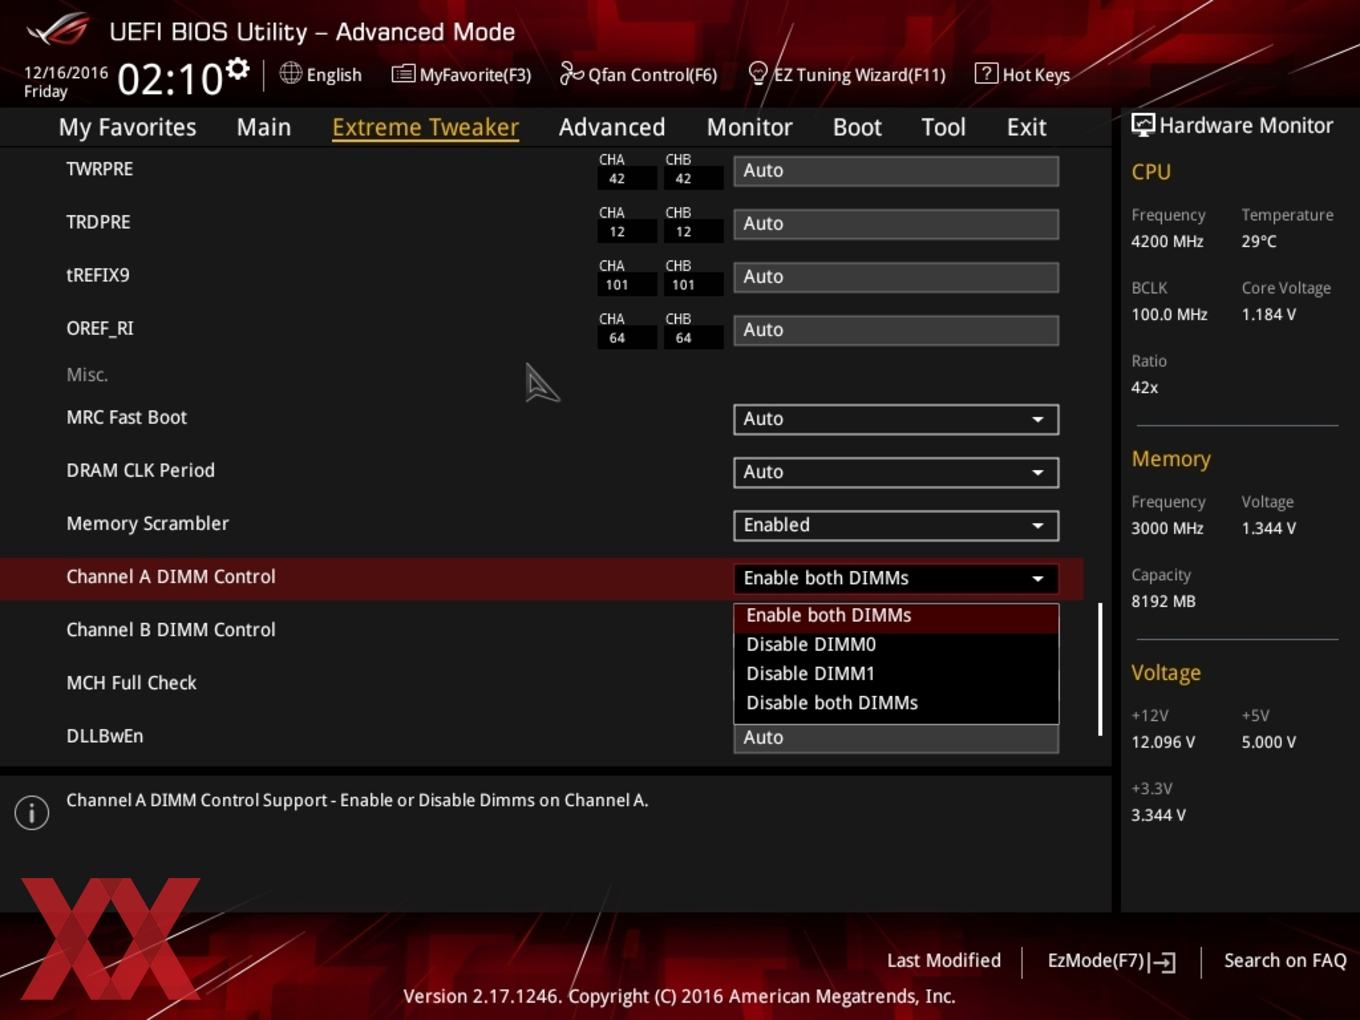Select the Extreme Tweaker tab
The image size is (1360, 1020).
(x=425, y=127)
